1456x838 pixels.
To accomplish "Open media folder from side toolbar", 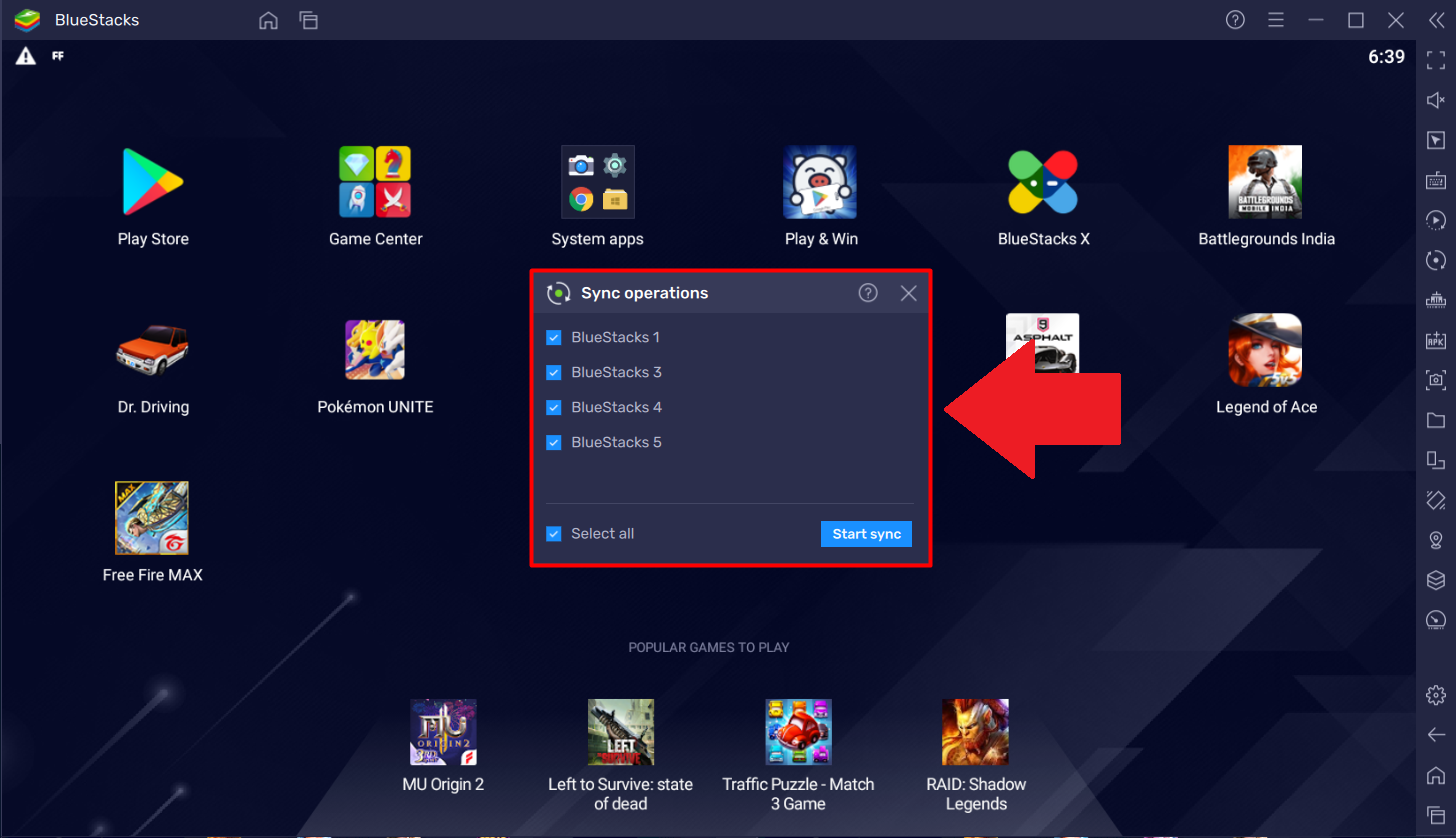I will [x=1436, y=420].
